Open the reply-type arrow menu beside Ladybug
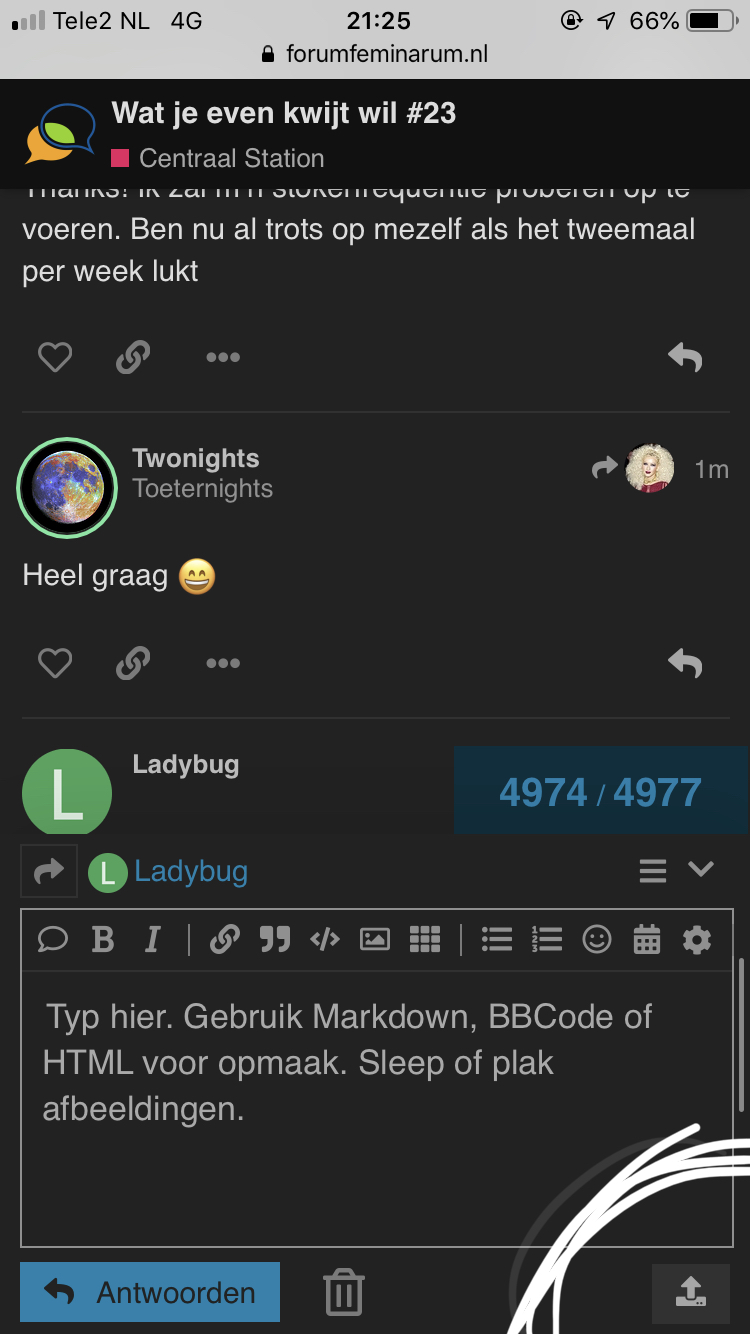This screenshot has width=750, height=1334. [x=49, y=872]
